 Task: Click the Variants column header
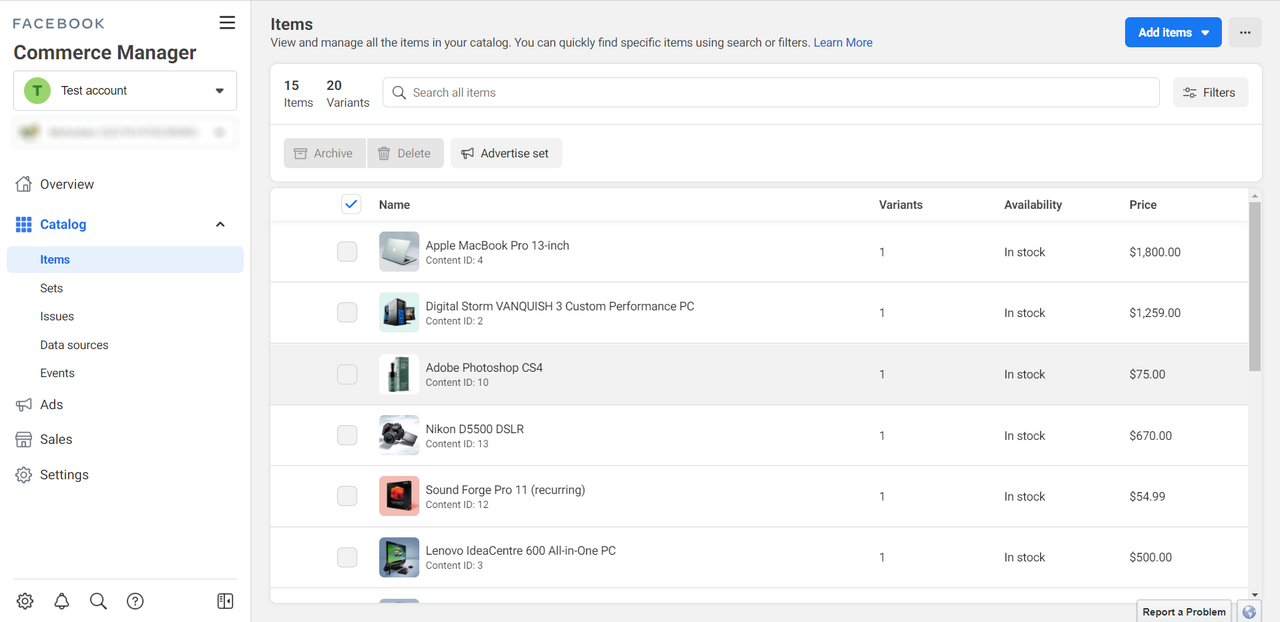[901, 205]
